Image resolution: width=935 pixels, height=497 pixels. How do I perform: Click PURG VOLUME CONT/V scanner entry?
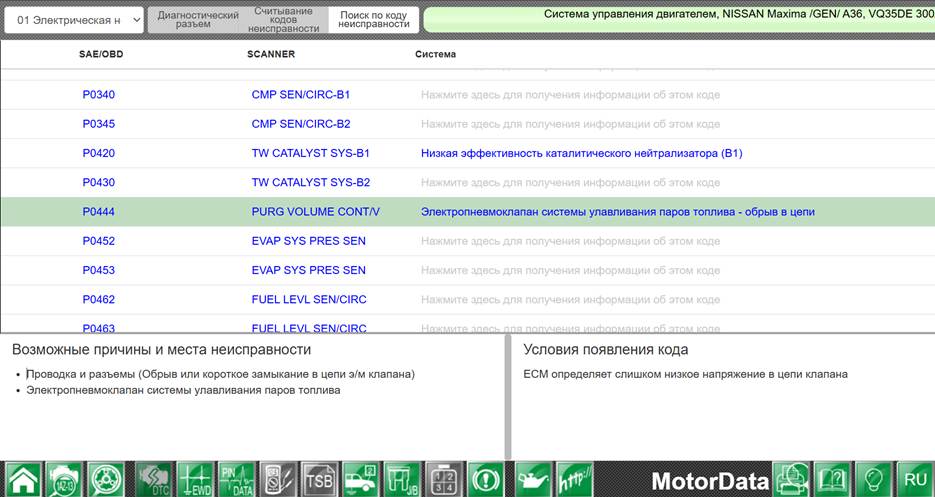[x=315, y=212]
